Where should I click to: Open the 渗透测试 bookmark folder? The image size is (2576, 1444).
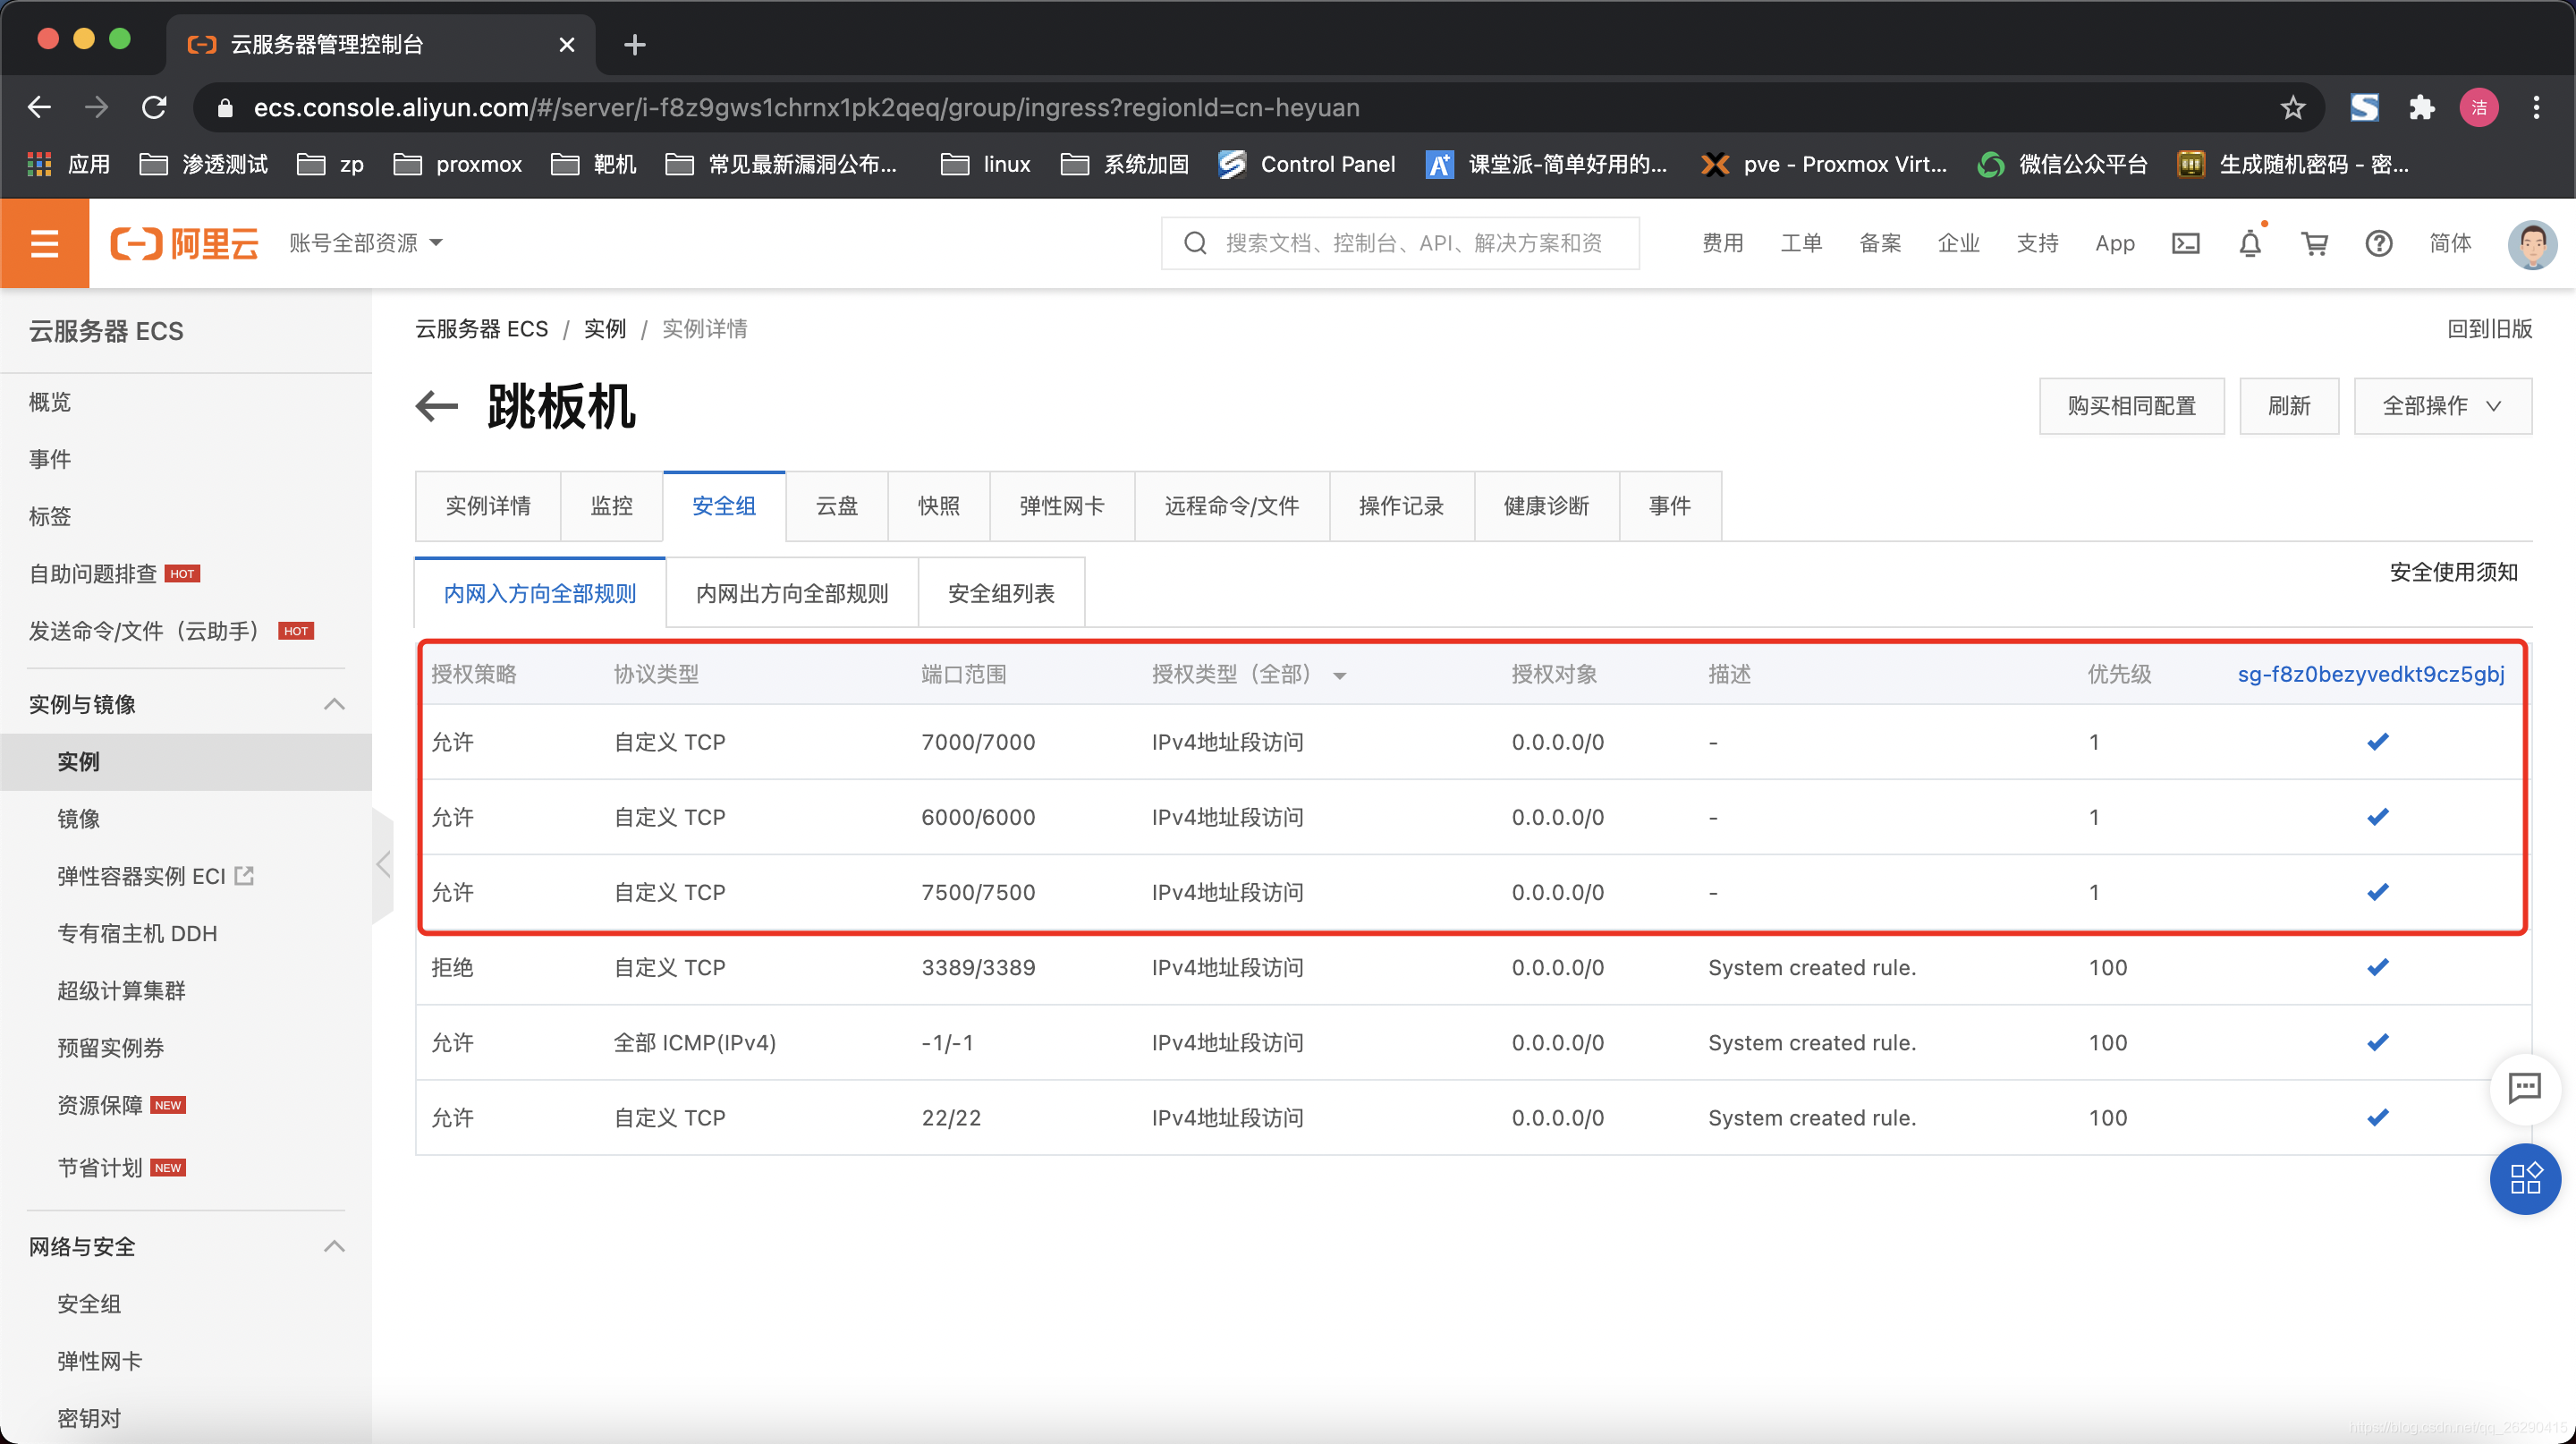coord(204,164)
